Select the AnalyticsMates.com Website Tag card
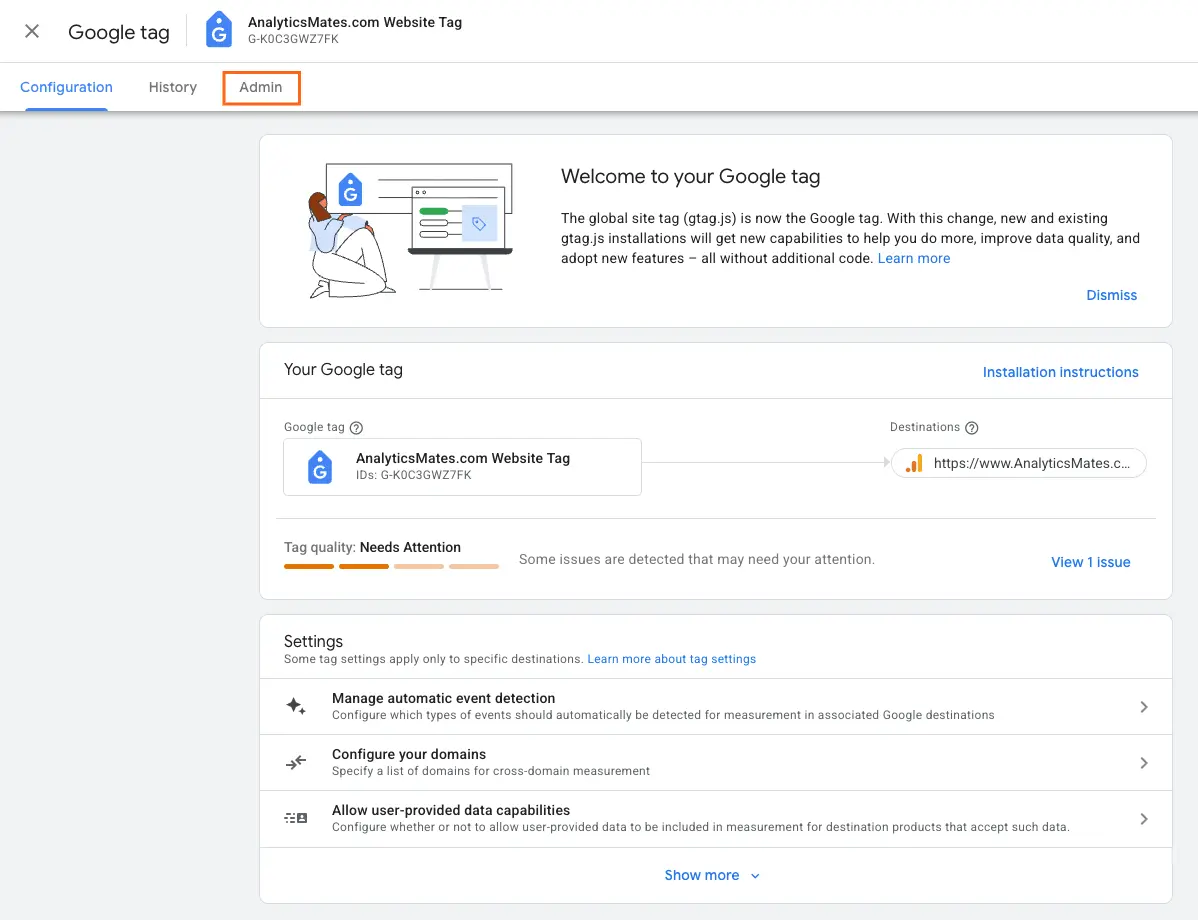 pos(462,467)
